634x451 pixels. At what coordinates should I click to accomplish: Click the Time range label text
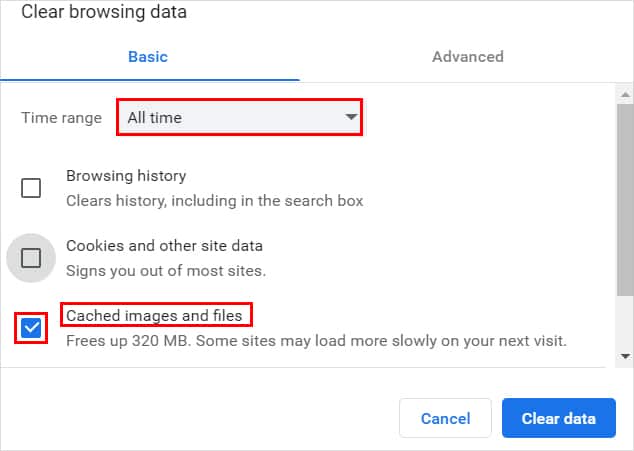[62, 118]
